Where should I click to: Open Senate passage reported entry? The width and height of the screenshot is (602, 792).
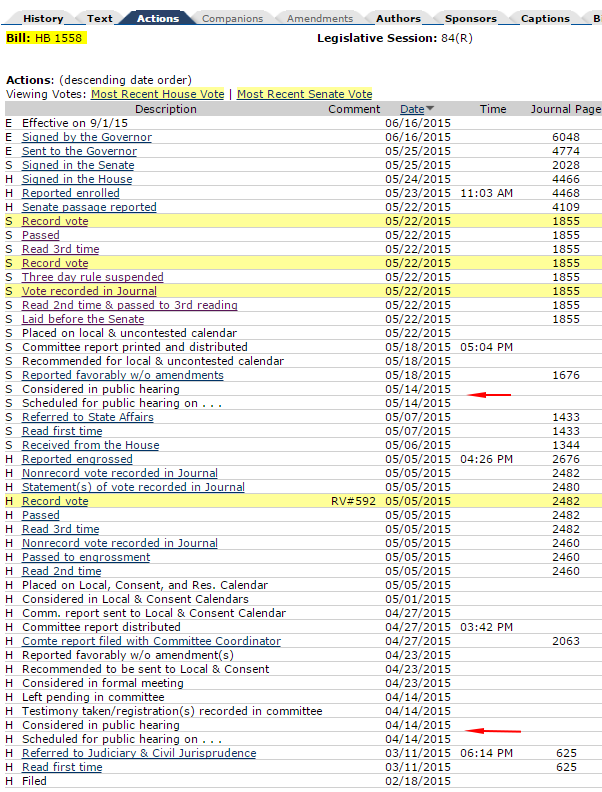pos(89,207)
